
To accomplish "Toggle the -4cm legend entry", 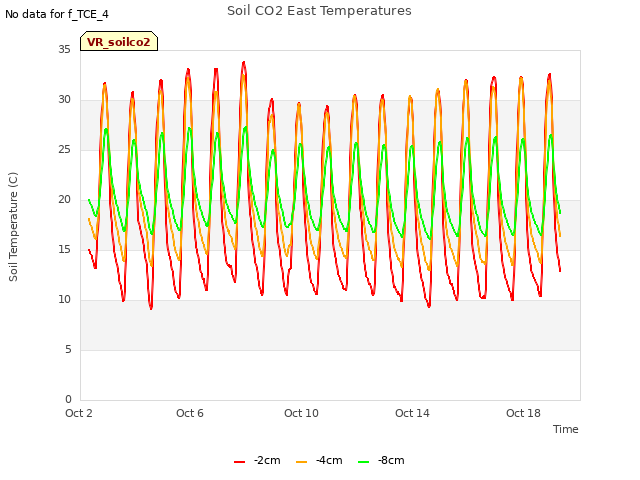I will tap(319, 460).
